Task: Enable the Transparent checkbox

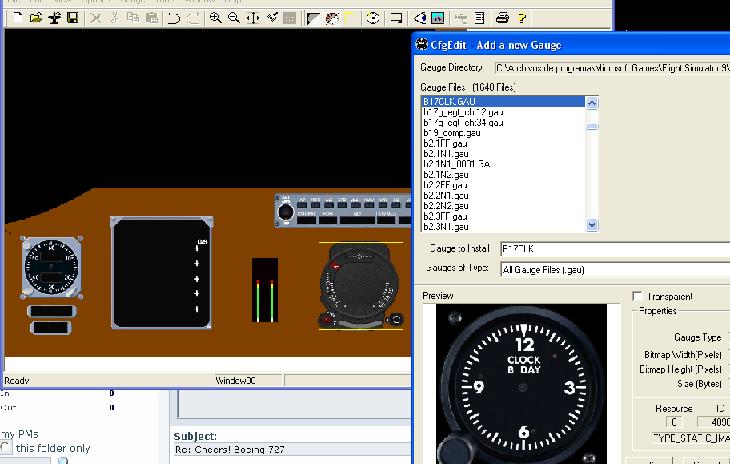Action: pyautogui.click(x=638, y=297)
